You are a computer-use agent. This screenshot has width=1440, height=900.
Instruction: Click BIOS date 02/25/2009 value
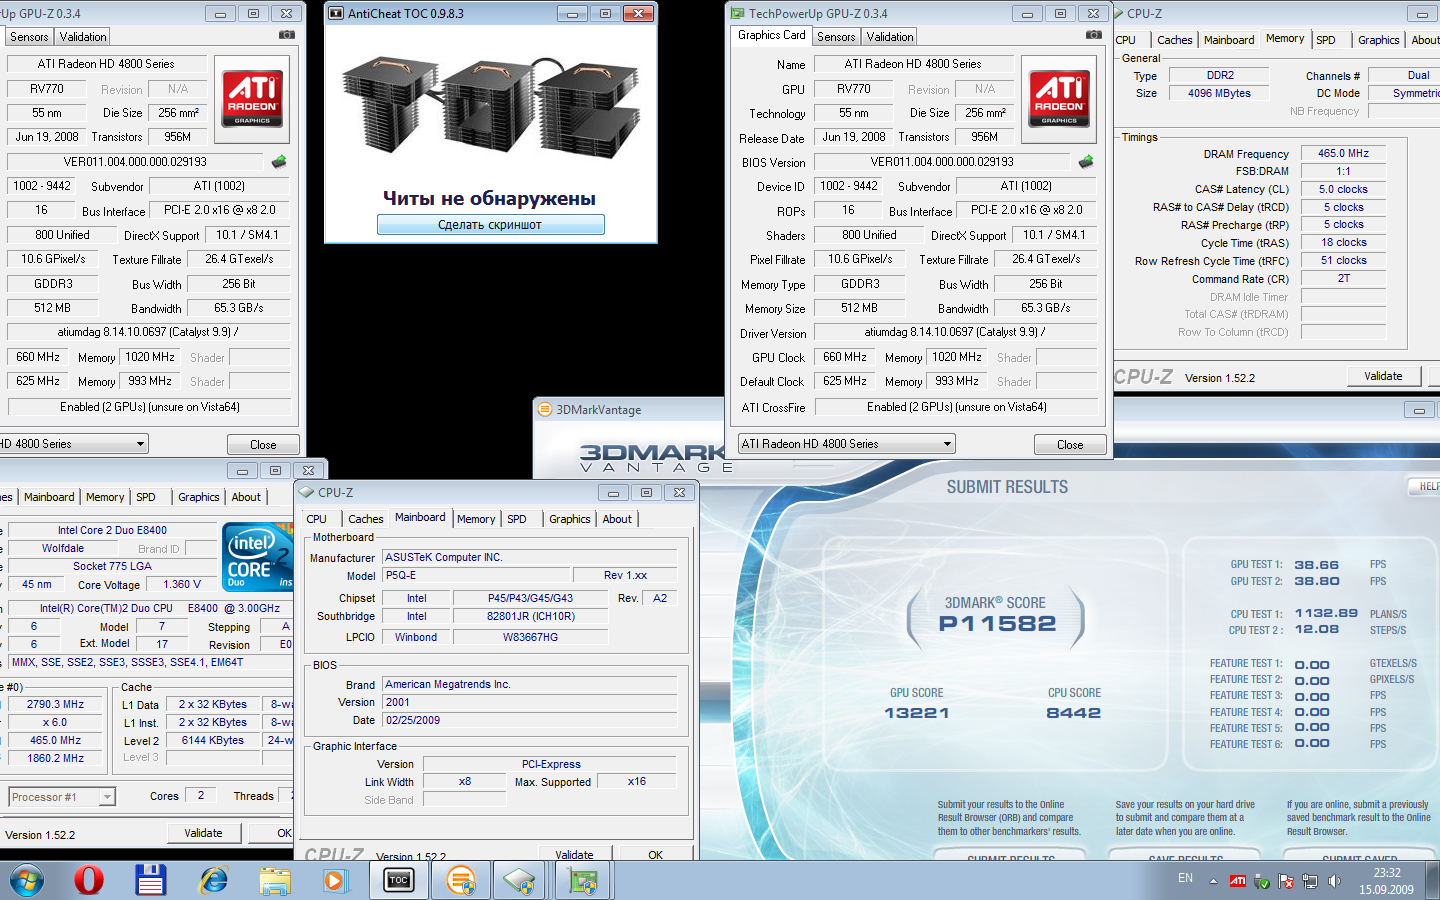(x=529, y=720)
